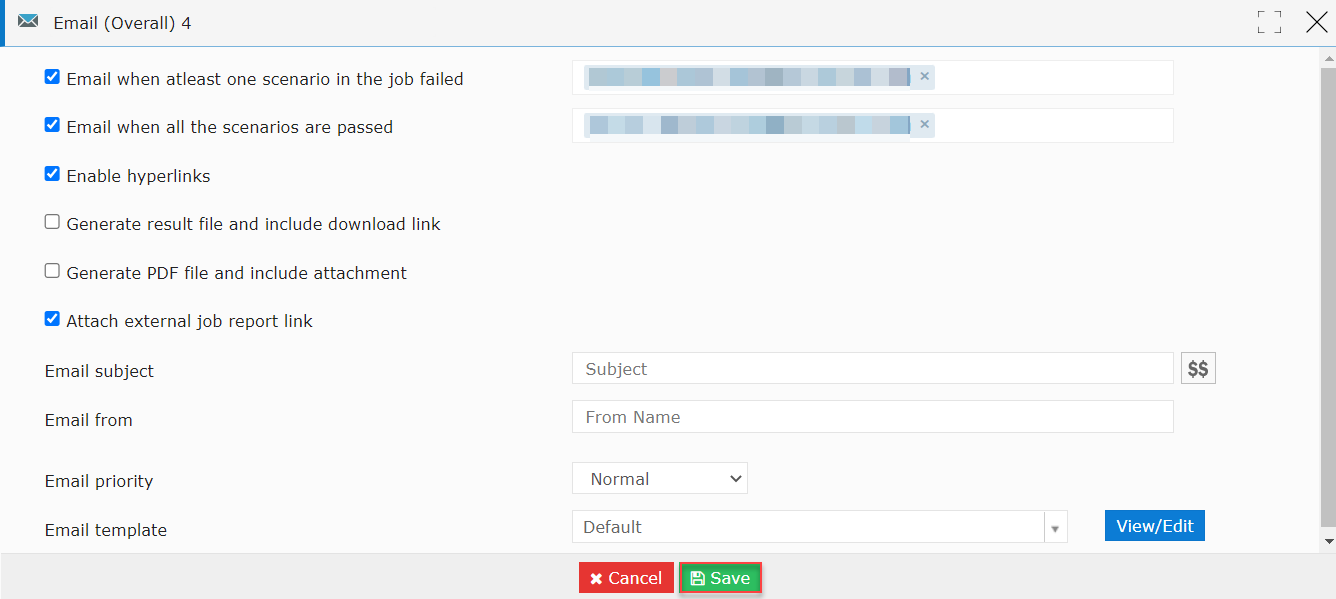Expand the dialog with the fullscreen icon
The image size is (1336, 599).
pyautogui.click(x=1269, y=22)
